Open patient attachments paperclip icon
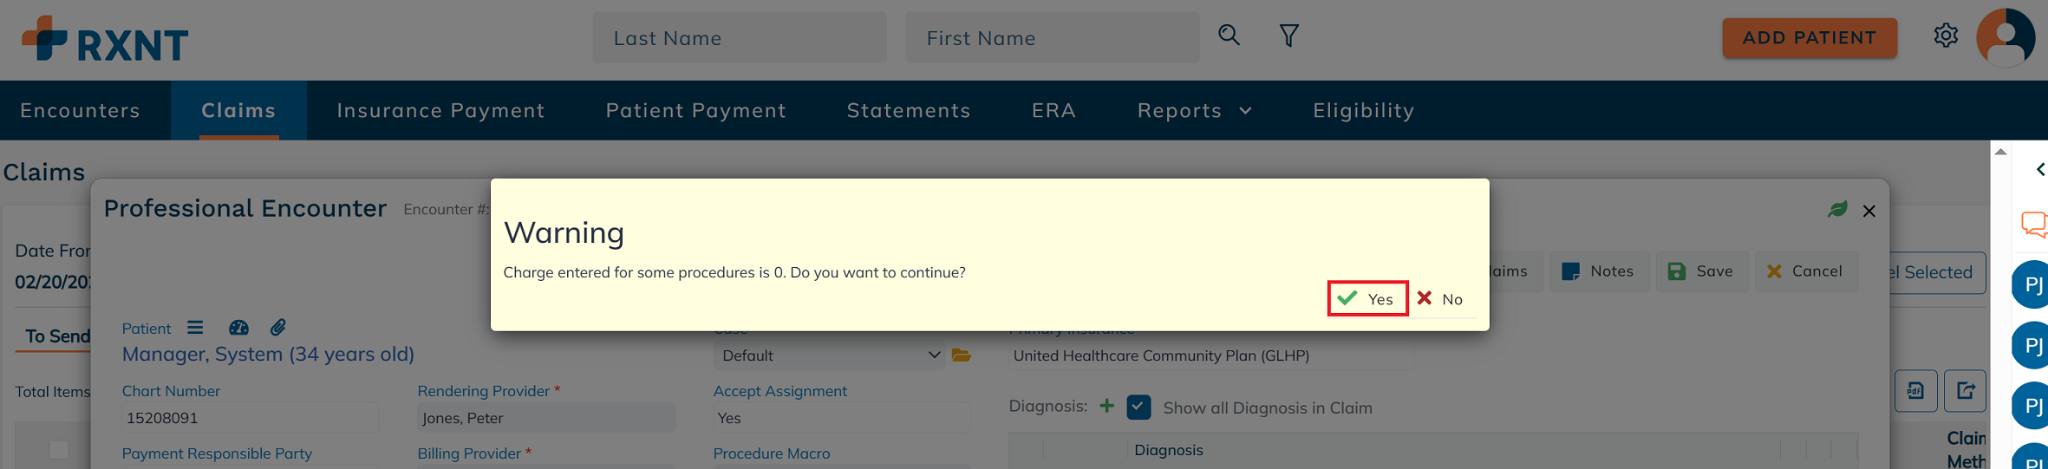 pos(278,328)
